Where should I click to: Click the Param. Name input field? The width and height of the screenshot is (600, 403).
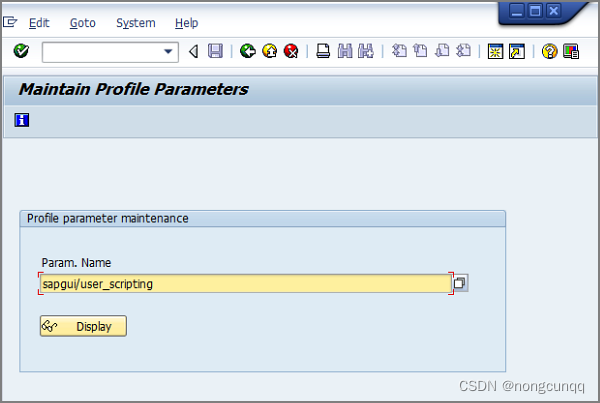tap(246, 284)
